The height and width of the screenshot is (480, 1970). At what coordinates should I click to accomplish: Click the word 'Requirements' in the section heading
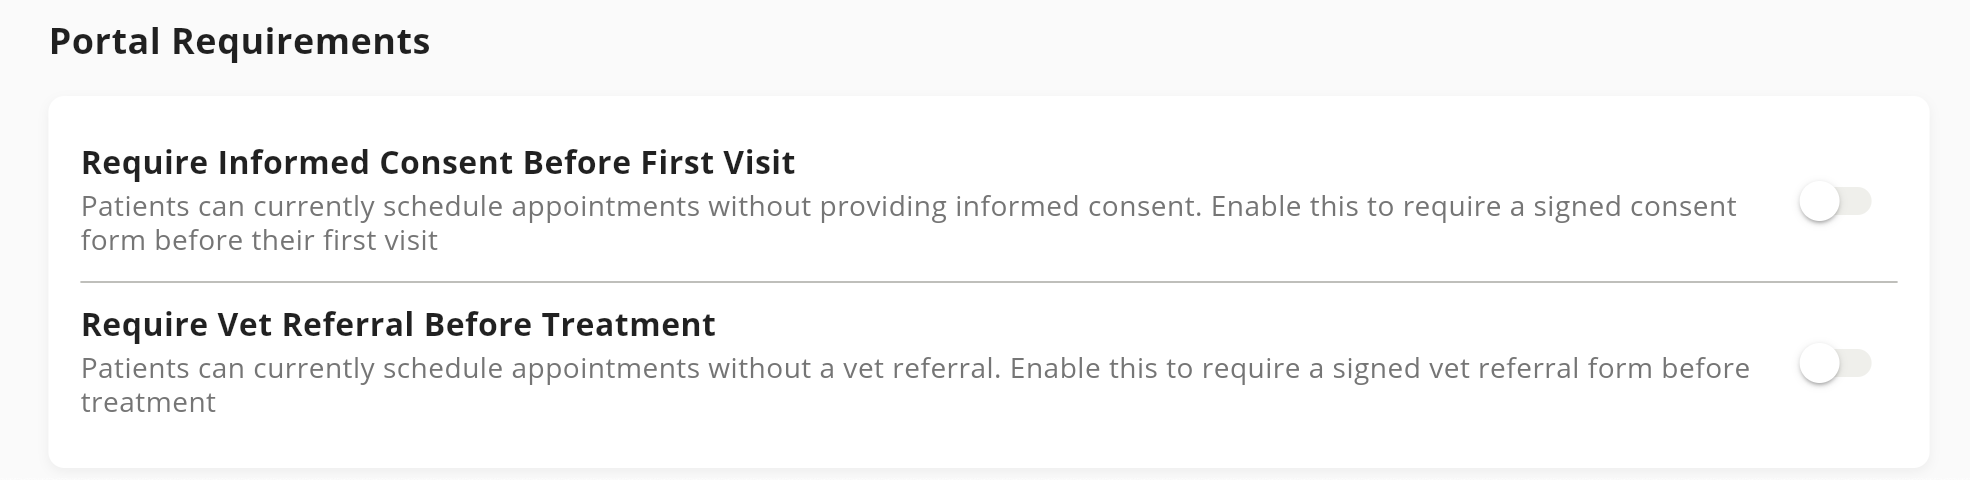coord(300,42)
